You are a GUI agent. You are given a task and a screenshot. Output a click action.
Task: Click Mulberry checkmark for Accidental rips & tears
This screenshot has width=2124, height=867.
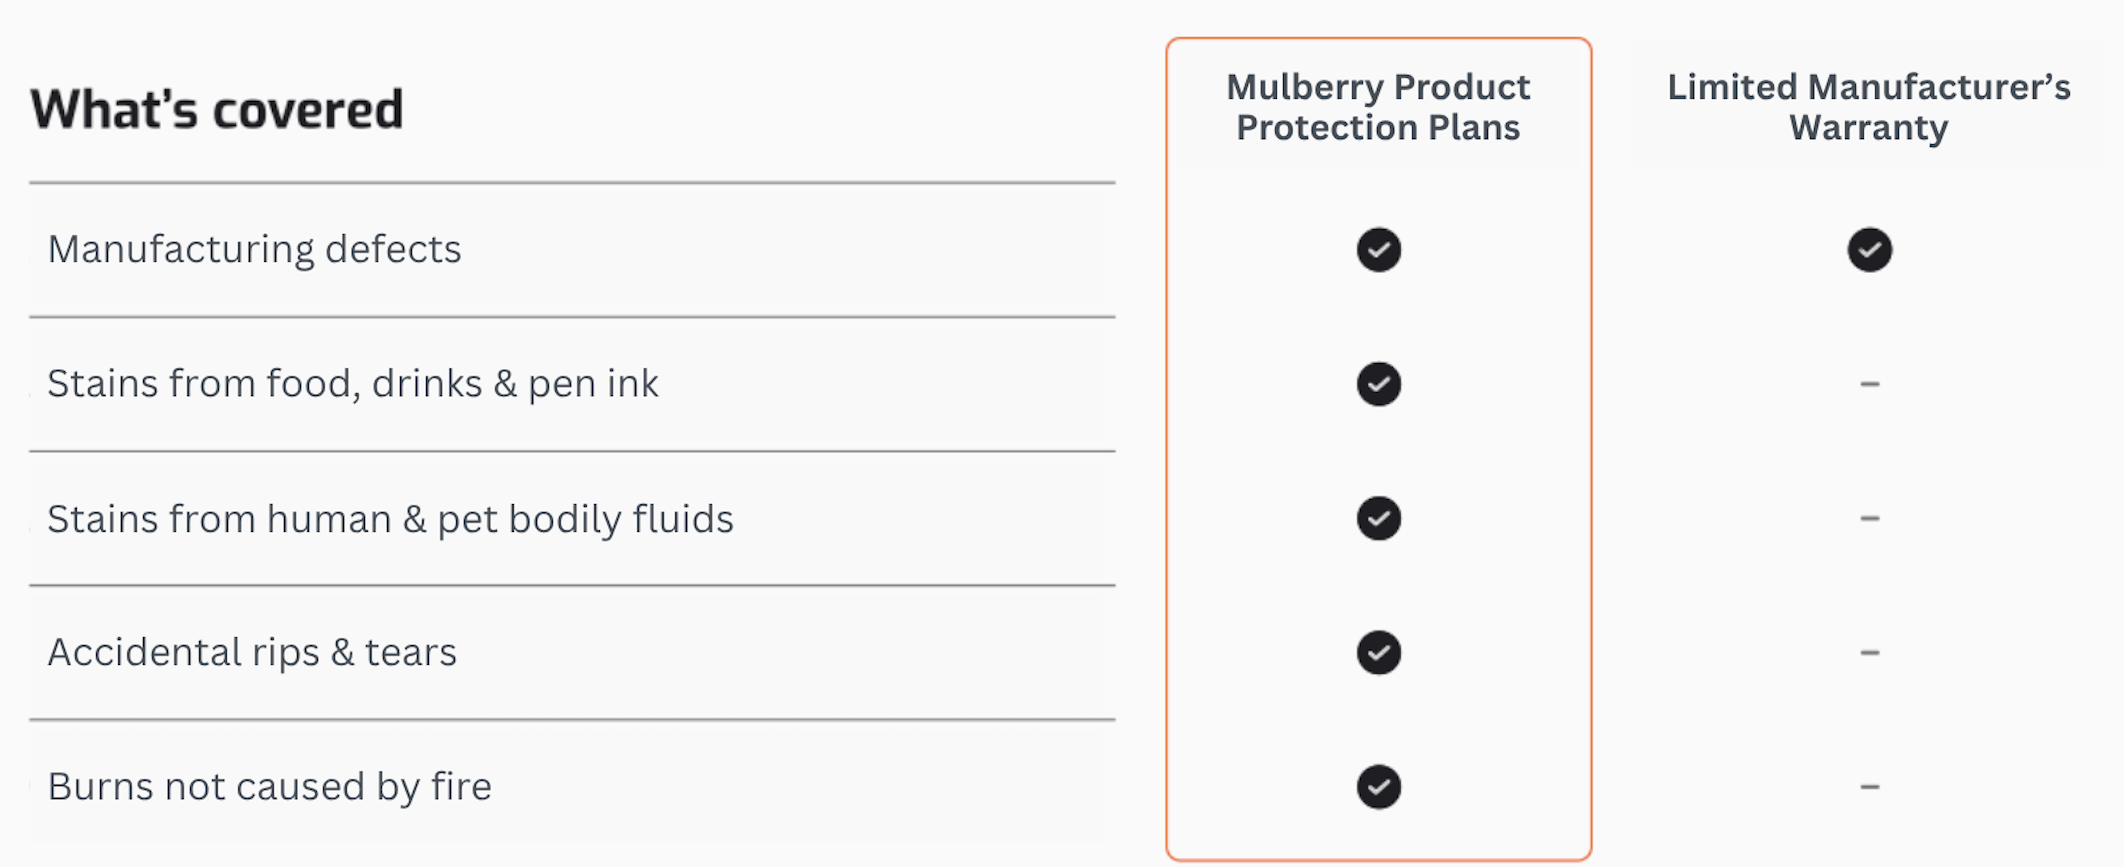pyautogui.click(x=1378, y=652)
